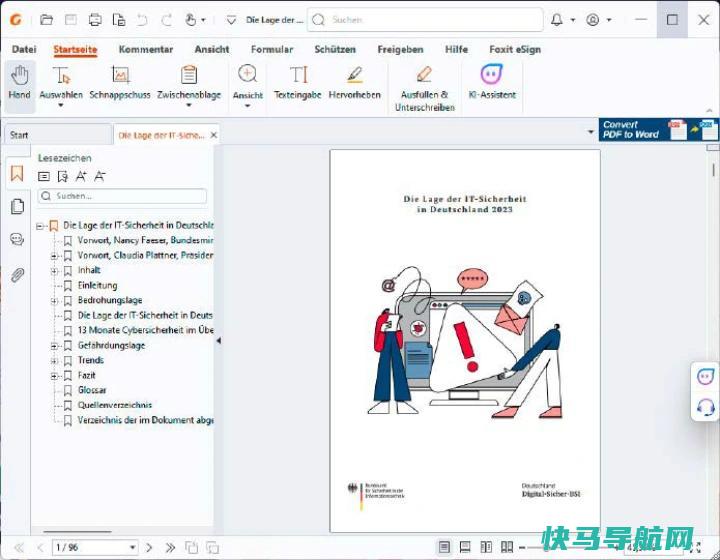Click the Ansicht zoom tool
720x560 pixels.
(x=248, y=86)
